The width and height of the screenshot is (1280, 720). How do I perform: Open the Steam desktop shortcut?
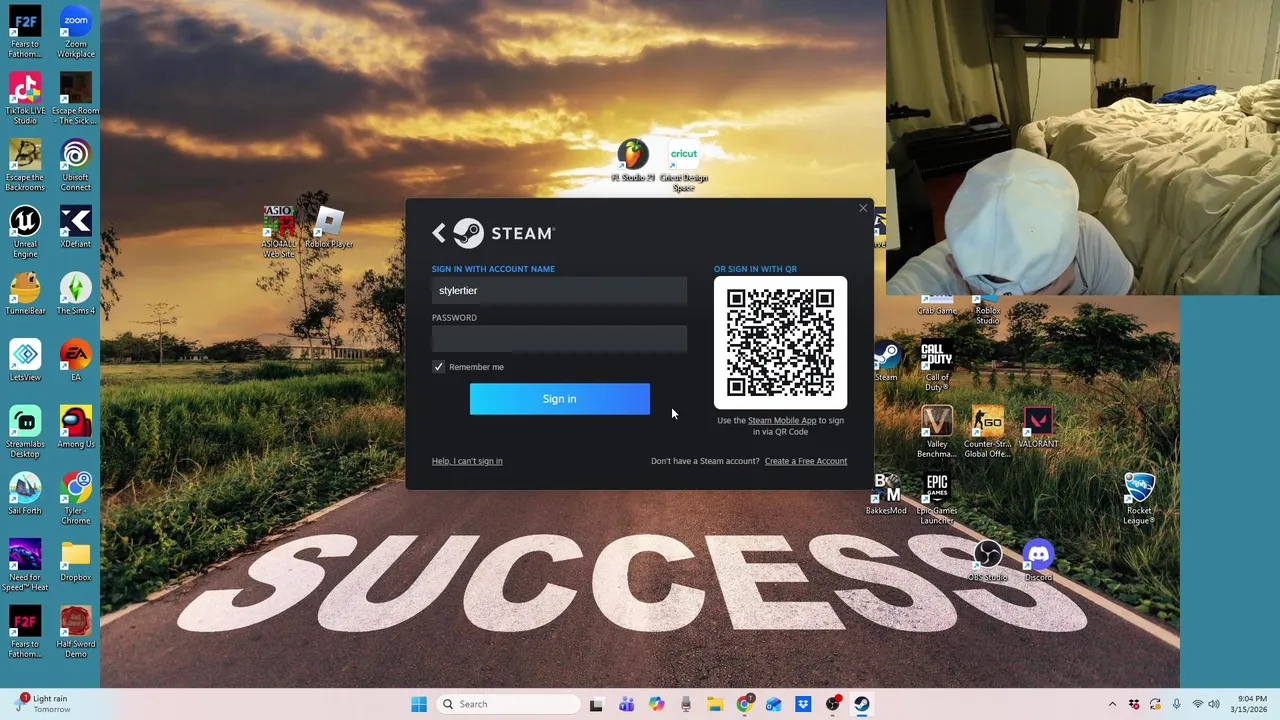tap(886, 361)
